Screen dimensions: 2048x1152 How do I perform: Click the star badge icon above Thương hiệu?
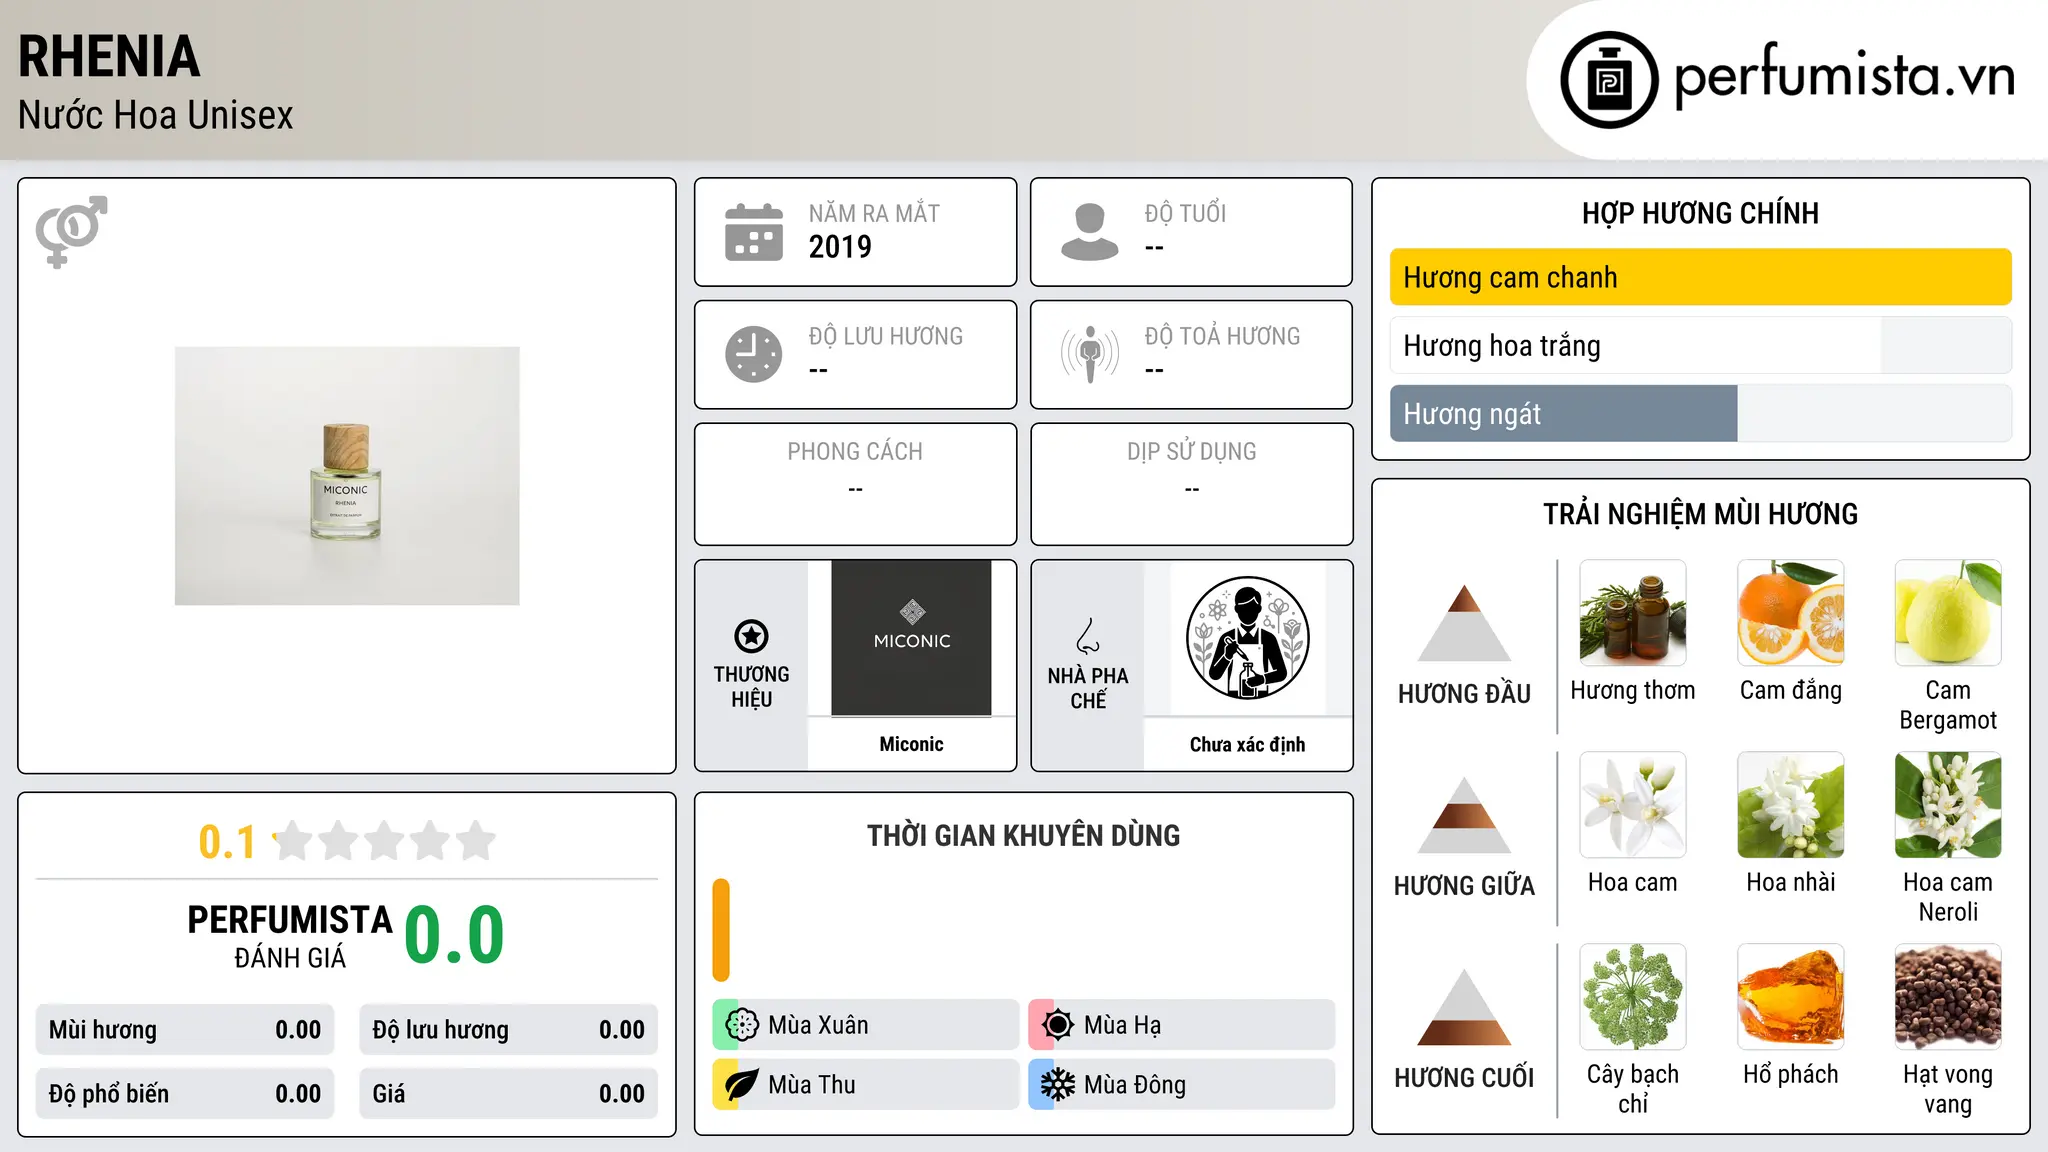751,636
